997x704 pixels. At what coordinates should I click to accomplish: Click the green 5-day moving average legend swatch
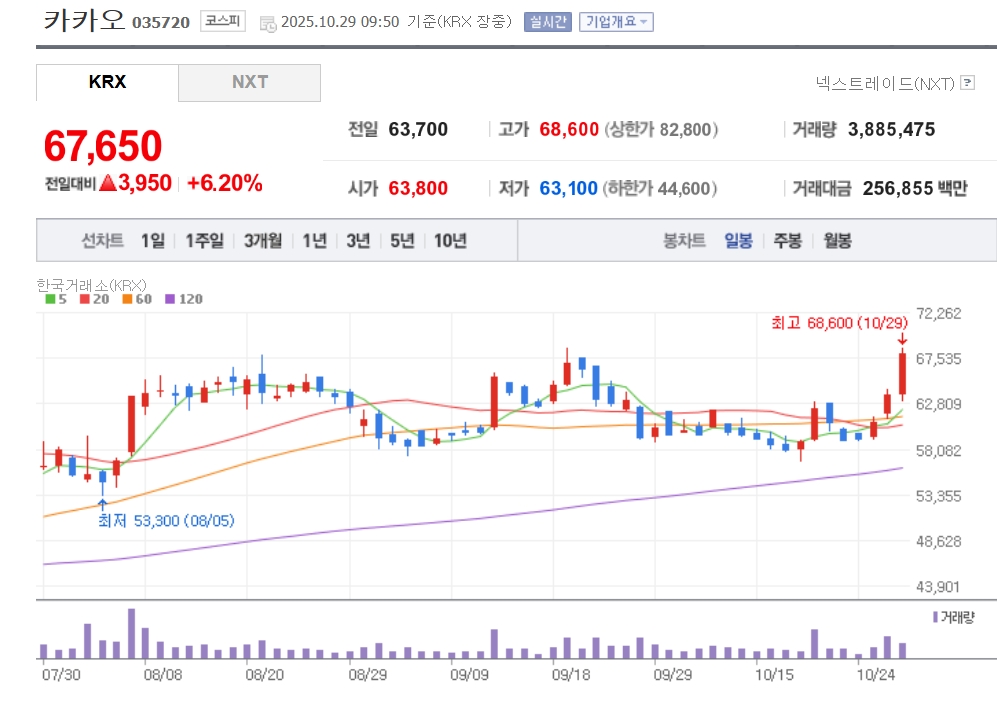[50, 299]
